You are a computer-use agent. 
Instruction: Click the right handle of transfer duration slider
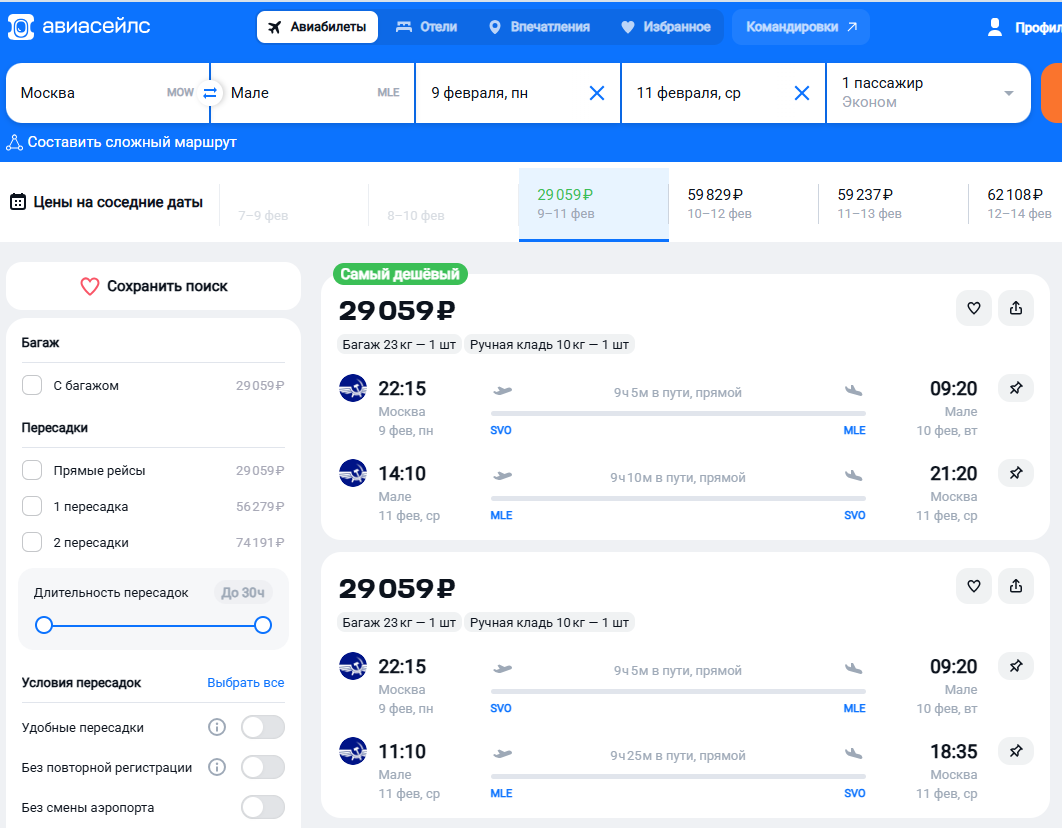(263, 625)
